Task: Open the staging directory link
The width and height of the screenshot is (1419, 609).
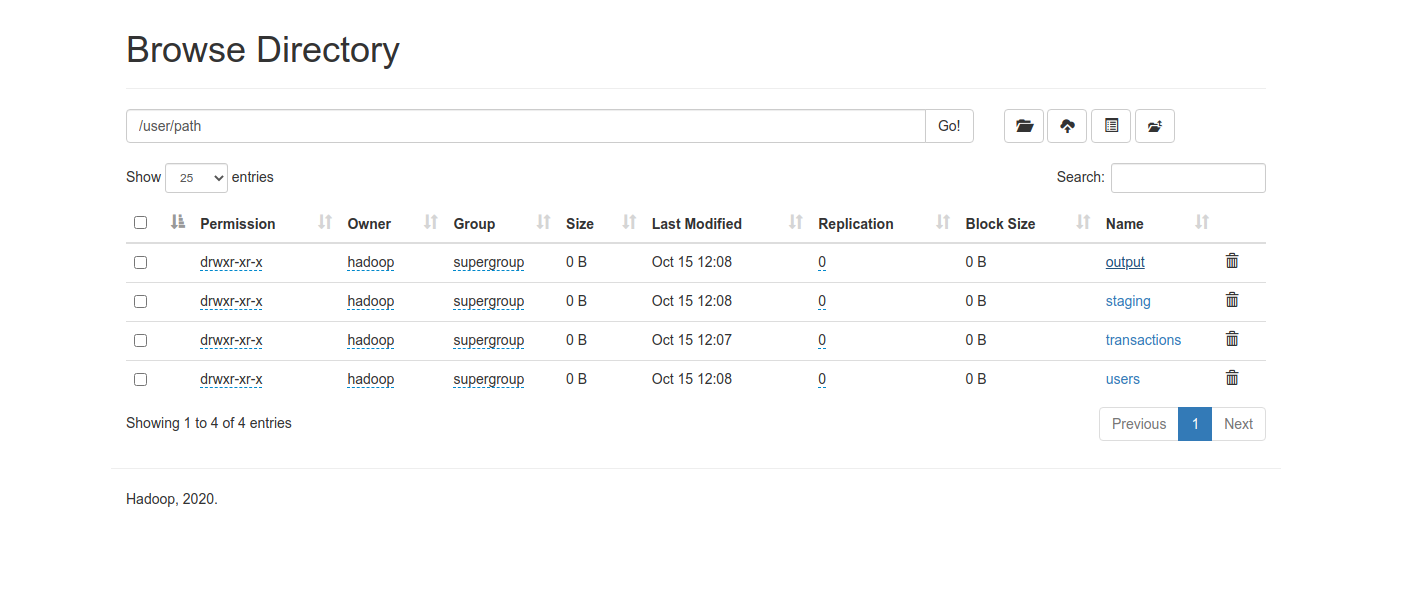Action: pyautogui.click(x=1128, y=301)
